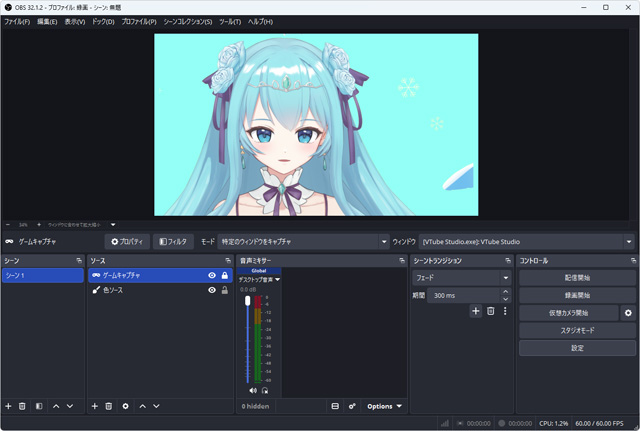
Task: Move scene down arrow
Action: 70,406
